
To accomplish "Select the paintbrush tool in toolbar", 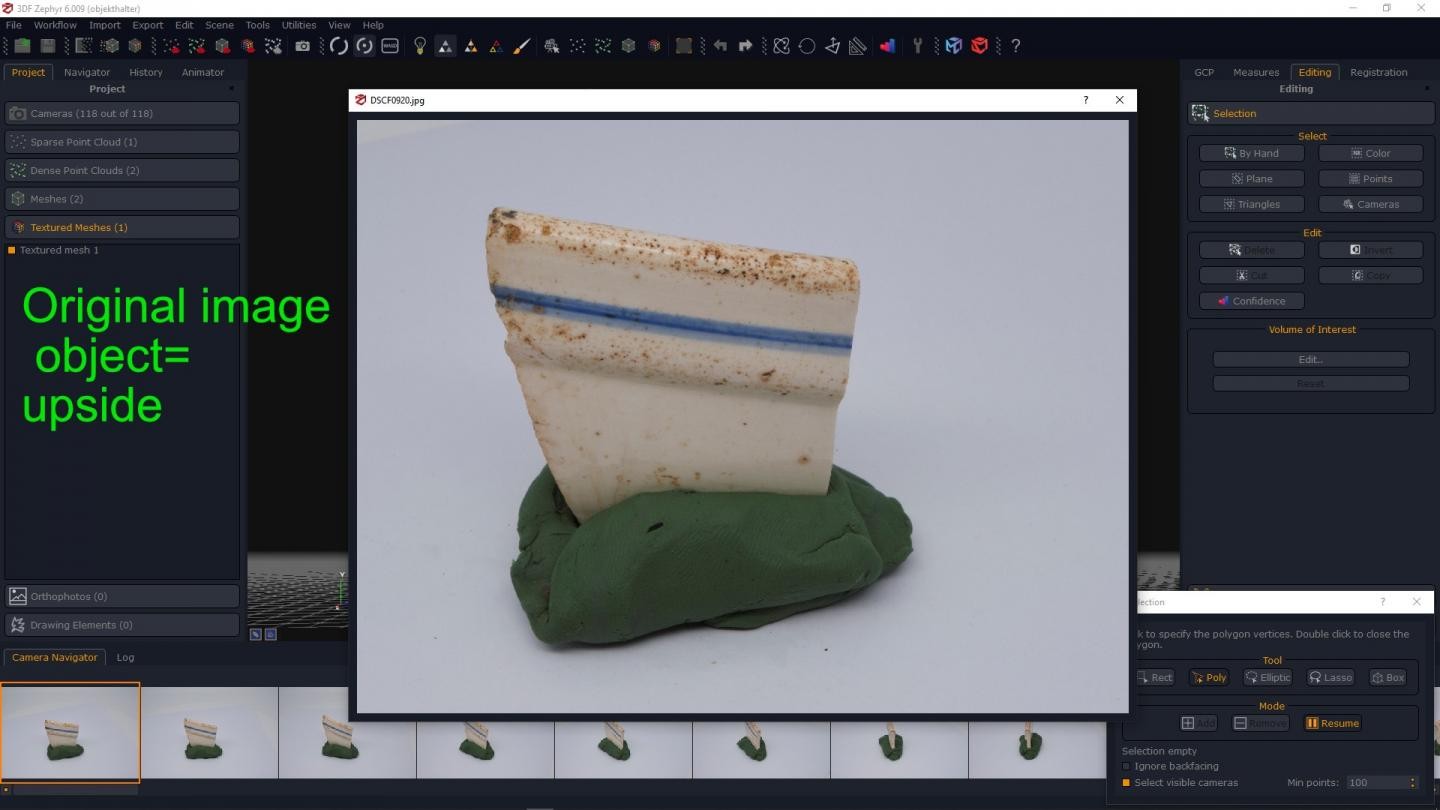I will (521, 46).
